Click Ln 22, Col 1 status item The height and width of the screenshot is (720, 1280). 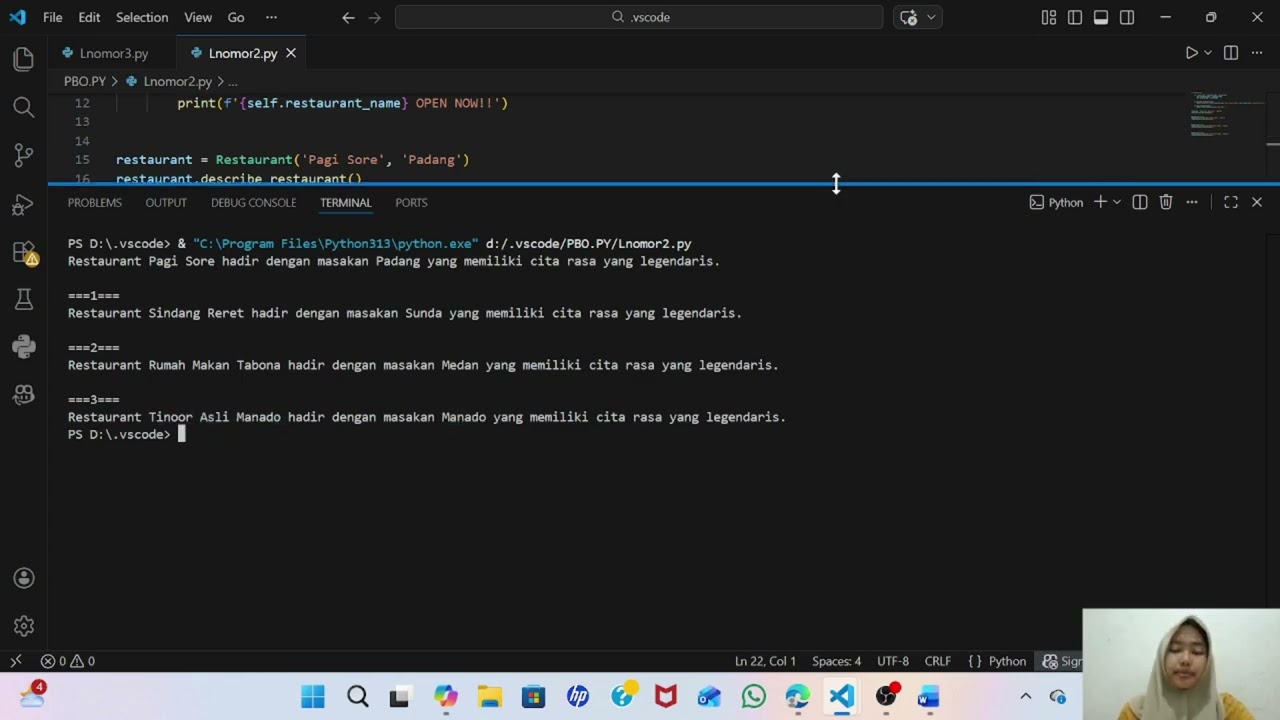(765, 661)
